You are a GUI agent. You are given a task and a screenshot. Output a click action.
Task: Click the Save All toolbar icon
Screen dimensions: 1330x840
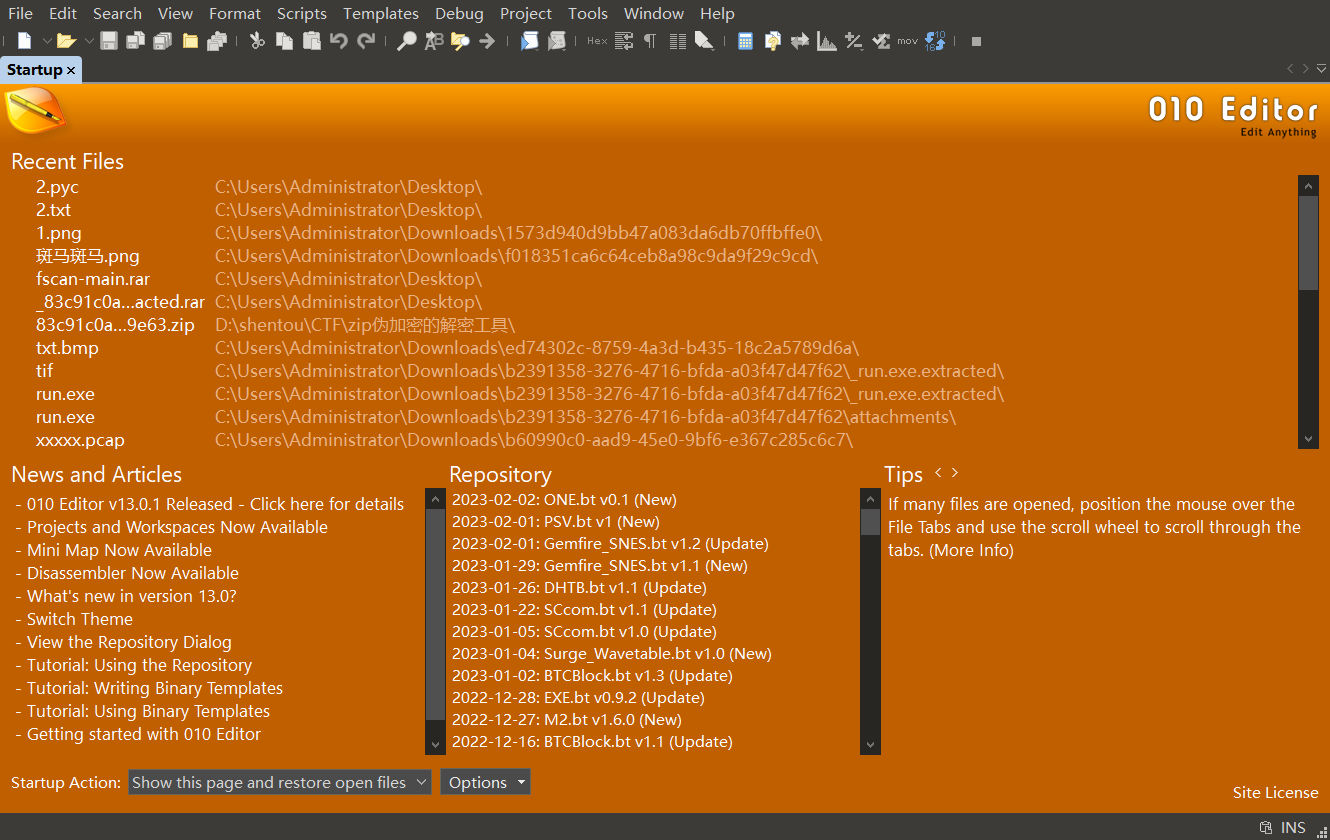(x=162, y=41)
